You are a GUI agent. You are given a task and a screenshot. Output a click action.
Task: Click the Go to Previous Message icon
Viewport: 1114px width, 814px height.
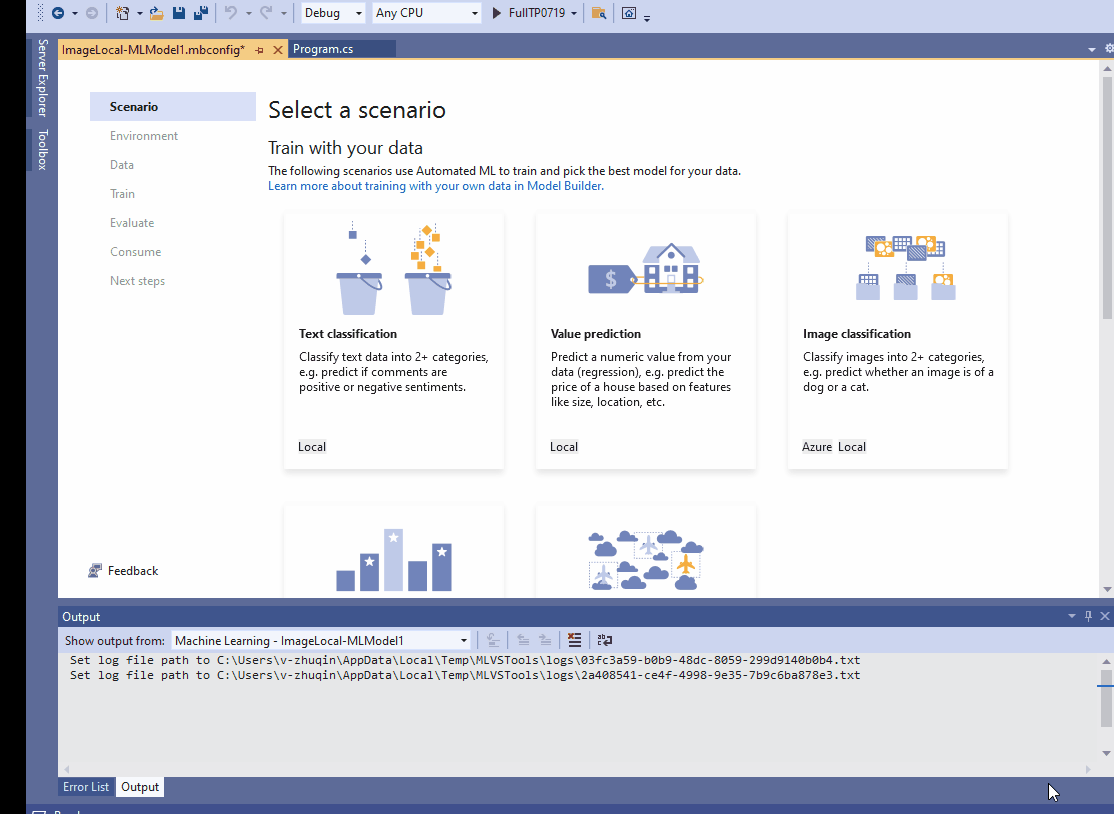coord(523,640)
